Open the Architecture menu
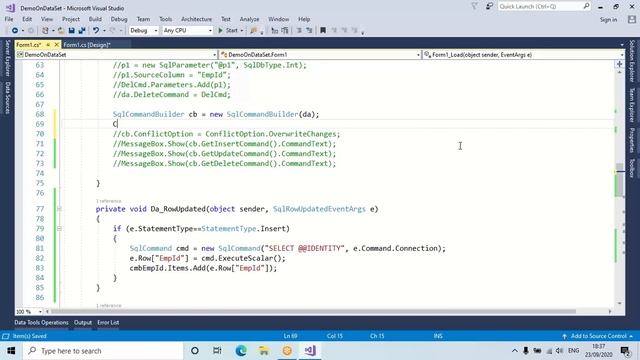This screenshot has height=360, width=640. tap(196, 19)
